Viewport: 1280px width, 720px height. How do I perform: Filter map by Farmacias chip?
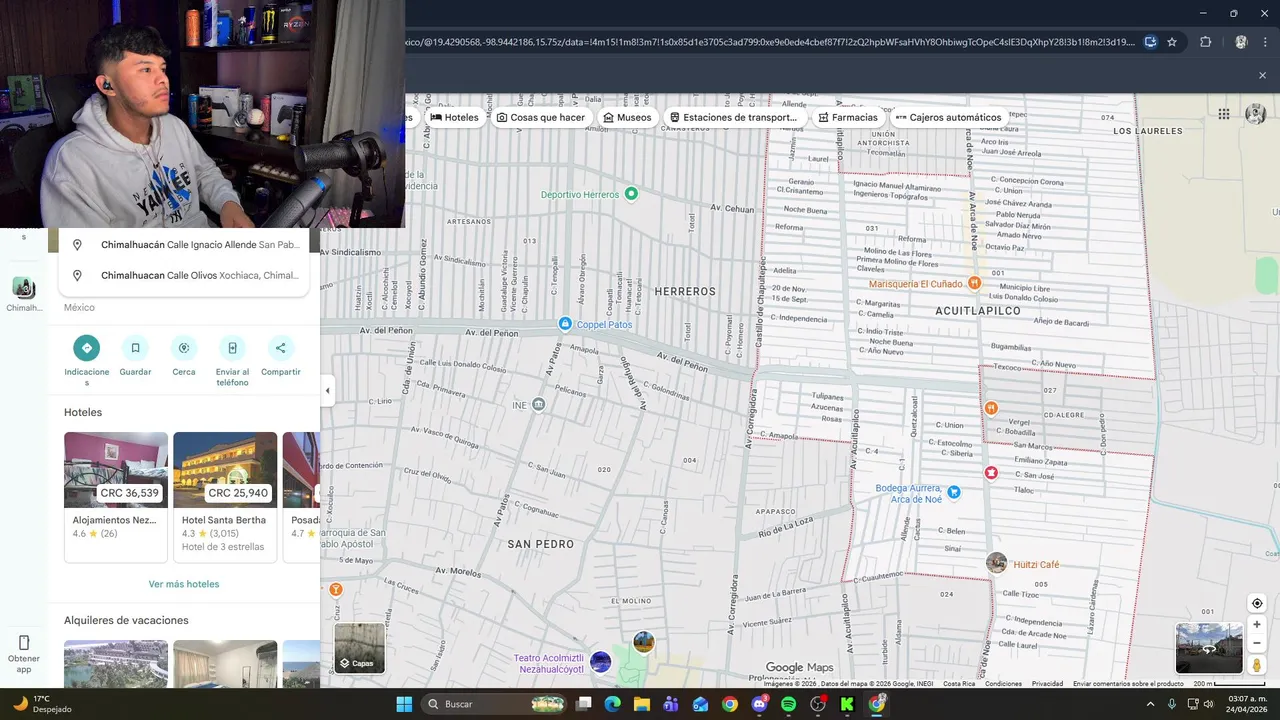[848, 117]
